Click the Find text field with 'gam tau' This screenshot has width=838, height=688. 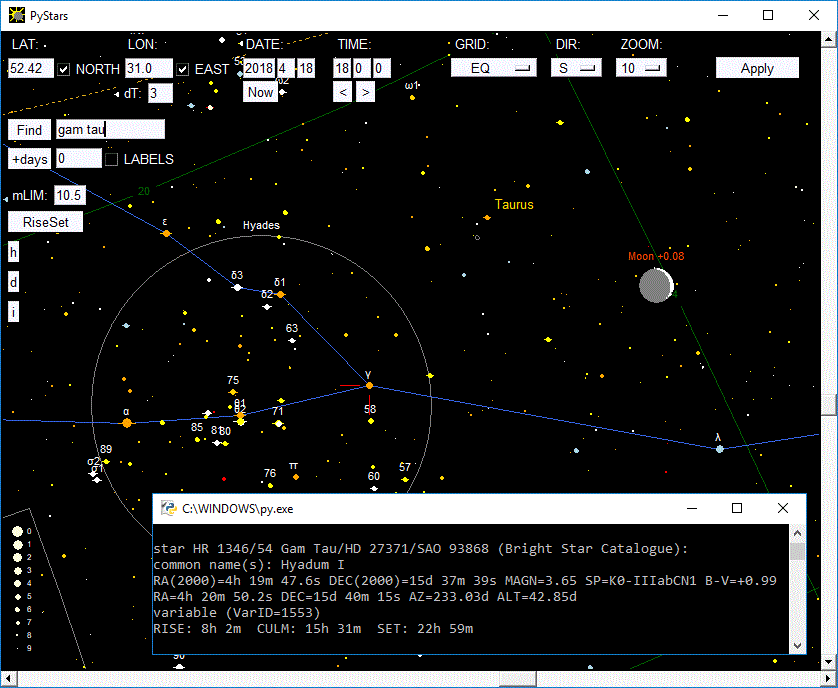pyautogui.click(x=109, y=130)
